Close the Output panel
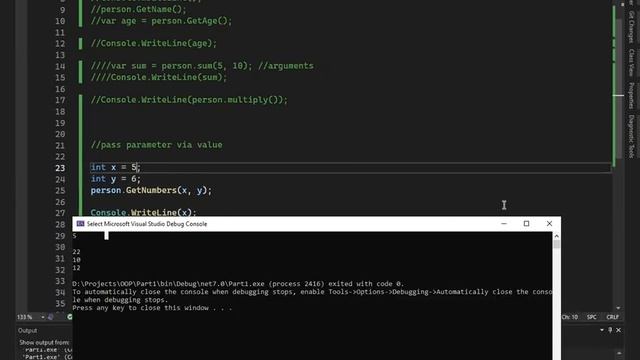The height and width of the screenshot is (360, 640). pyautogui.click(x=618, y=330)
